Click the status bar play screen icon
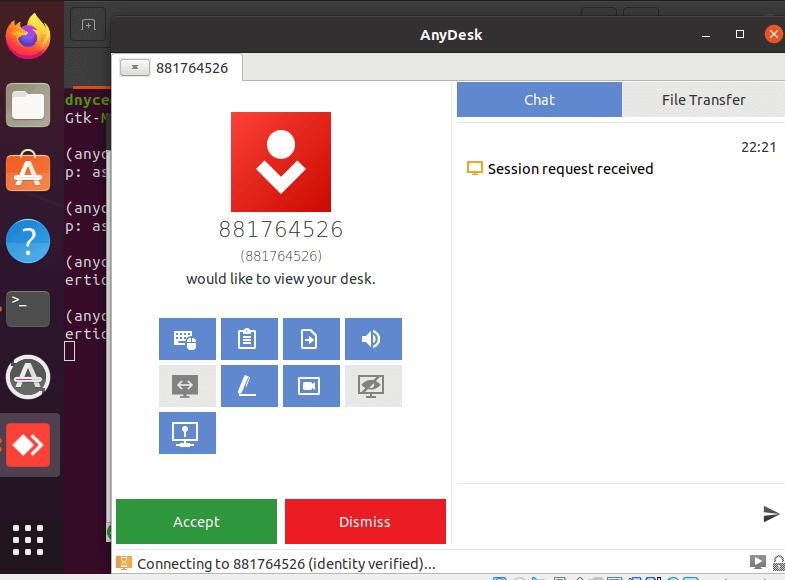 click(757, 562)
